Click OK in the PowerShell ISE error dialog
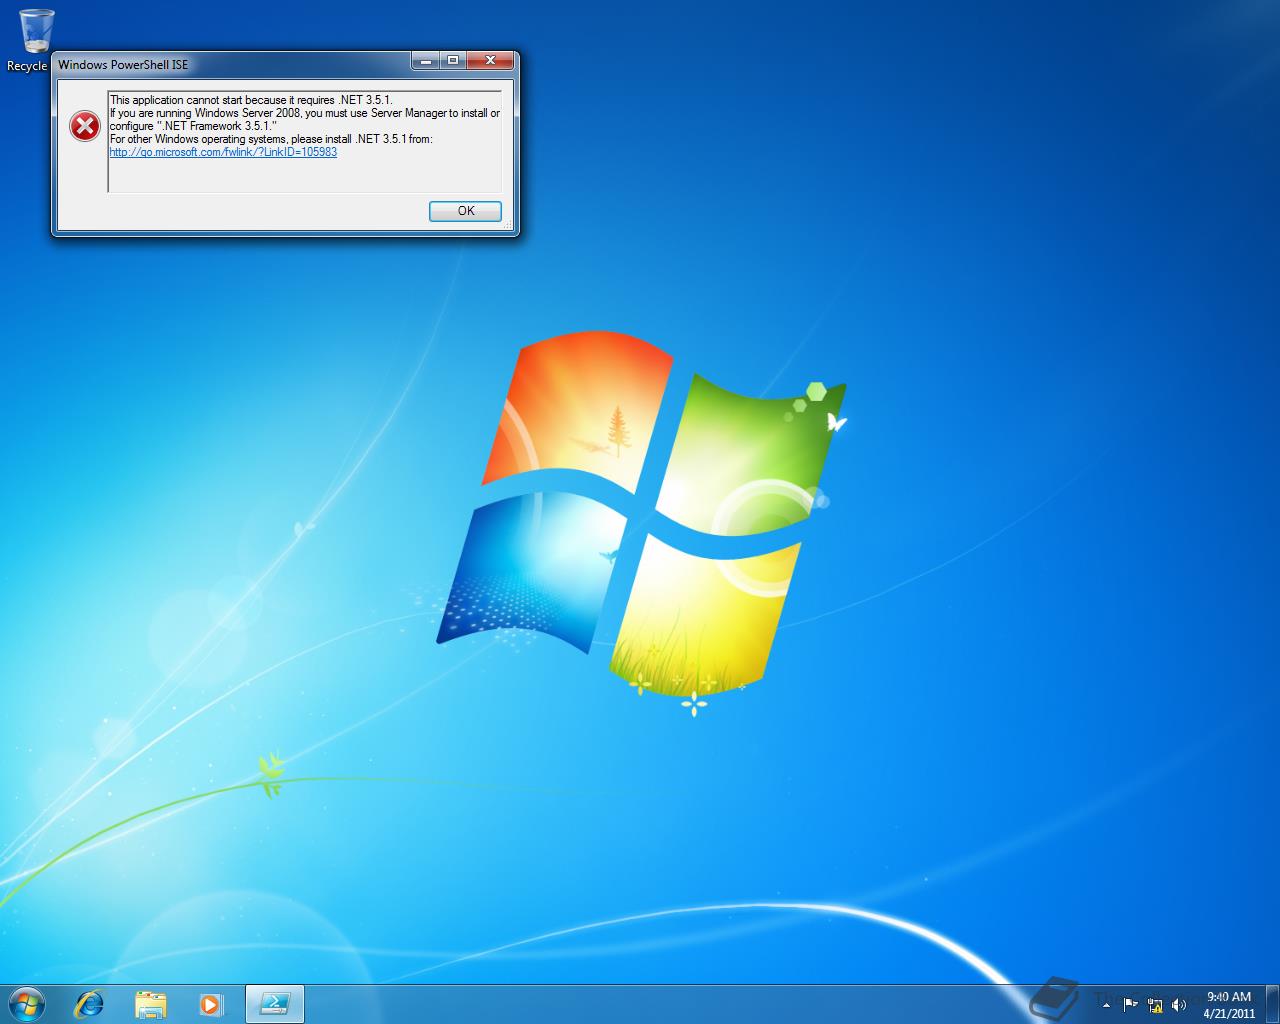Viewport: 1280px width, 1024px height. [x=465, y=211]
